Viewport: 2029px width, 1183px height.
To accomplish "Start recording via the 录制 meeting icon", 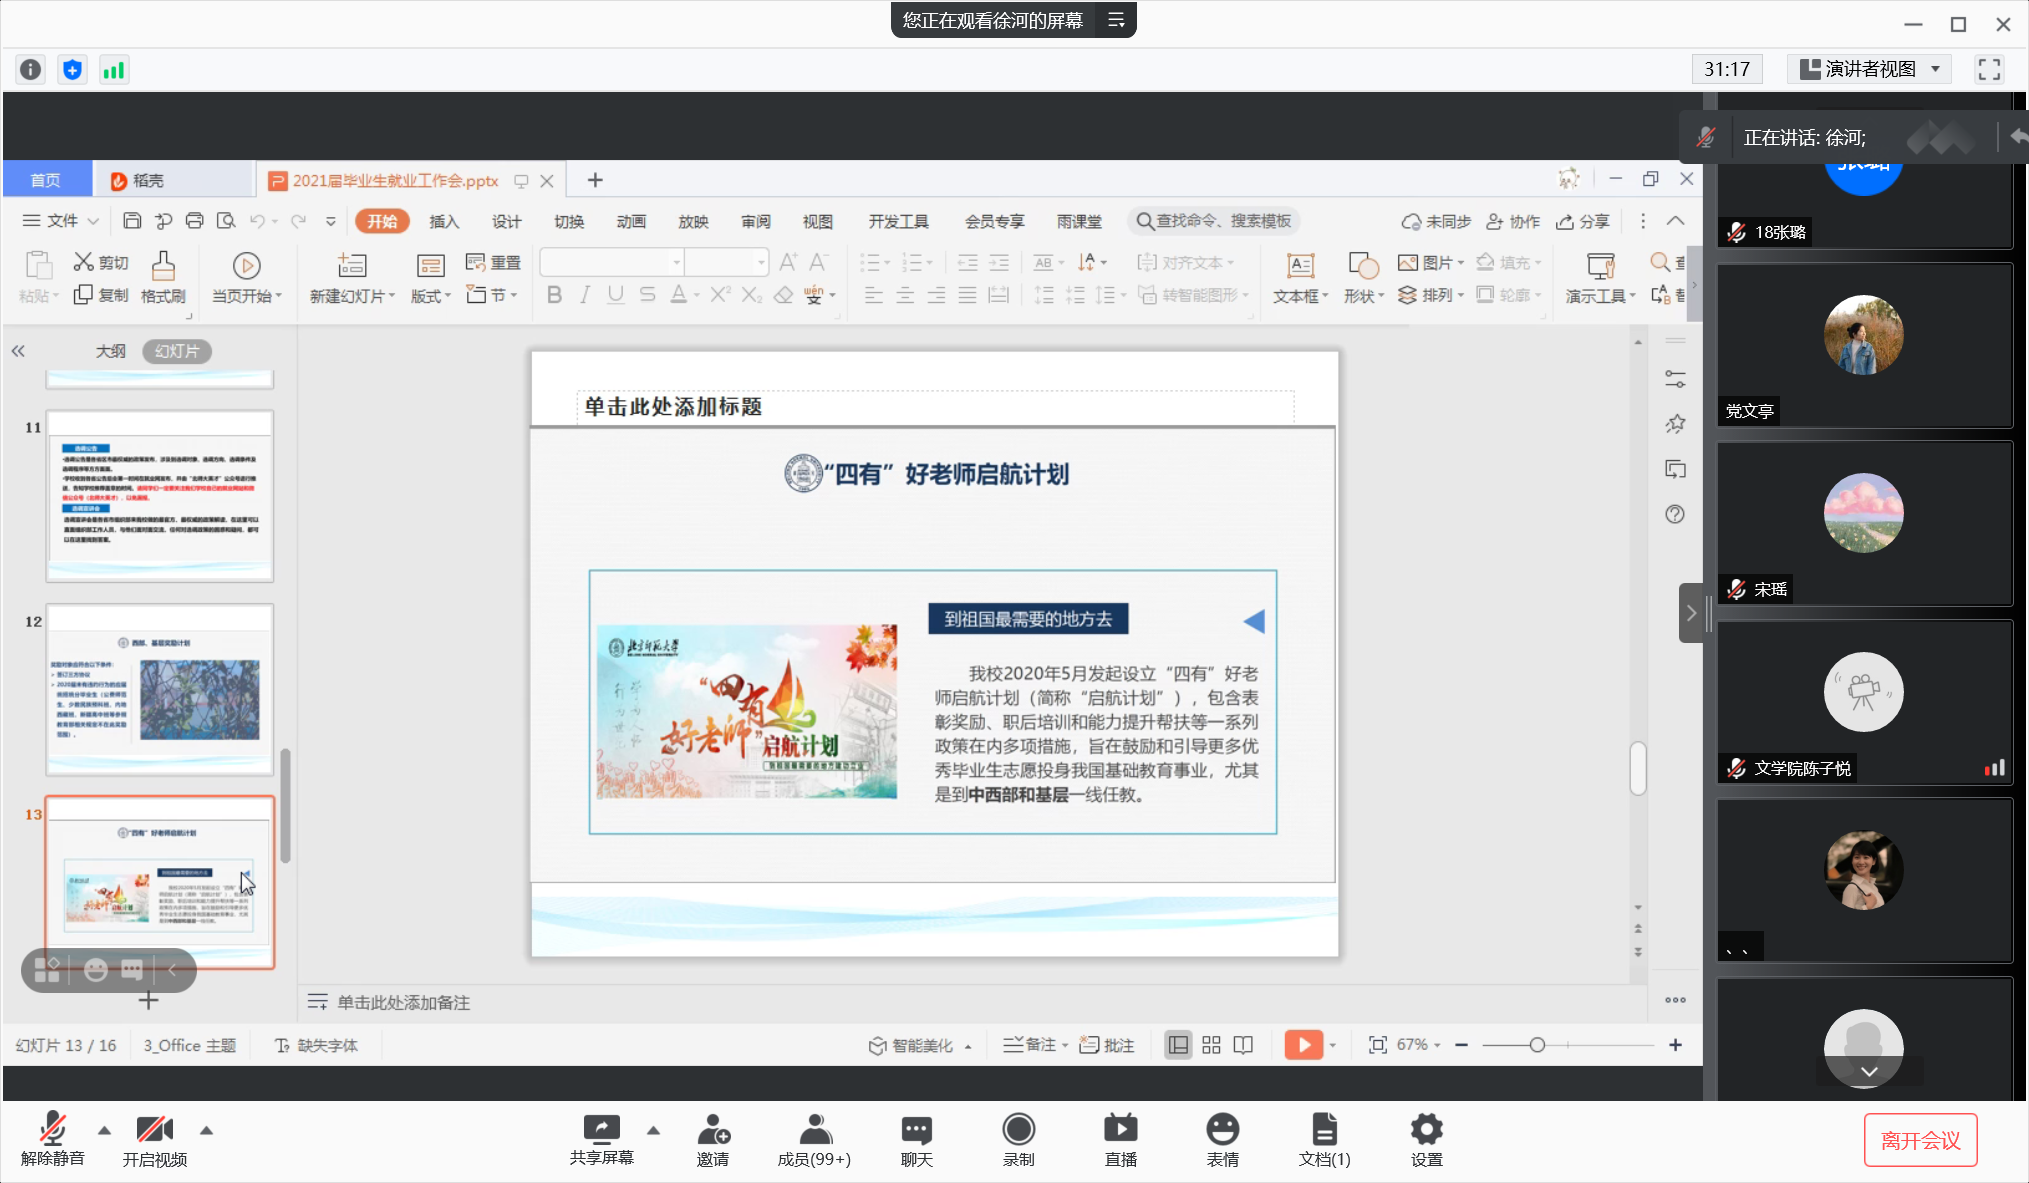I will (x=1017, y=1139).
